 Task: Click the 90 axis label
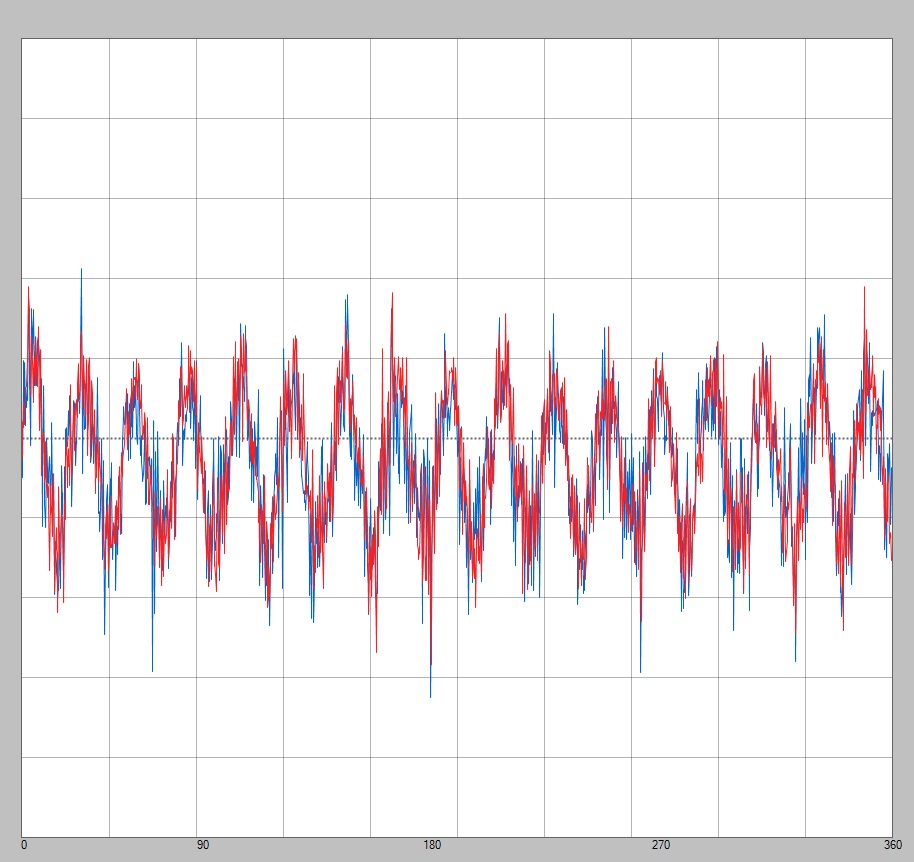pyautogui.click(x=202, y=845)
